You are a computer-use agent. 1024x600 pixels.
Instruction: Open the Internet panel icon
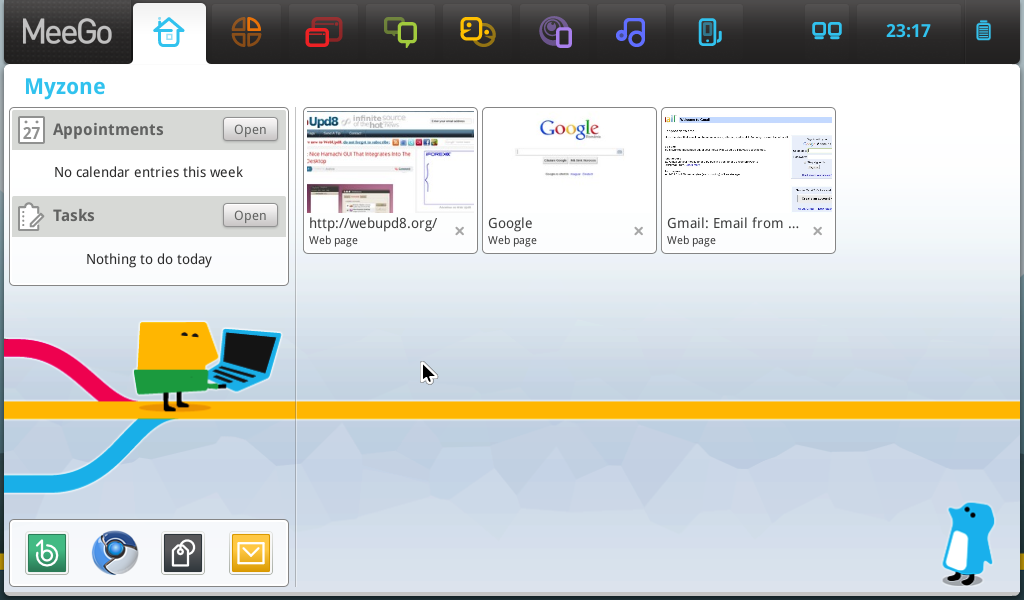click(x=555, y=32)
